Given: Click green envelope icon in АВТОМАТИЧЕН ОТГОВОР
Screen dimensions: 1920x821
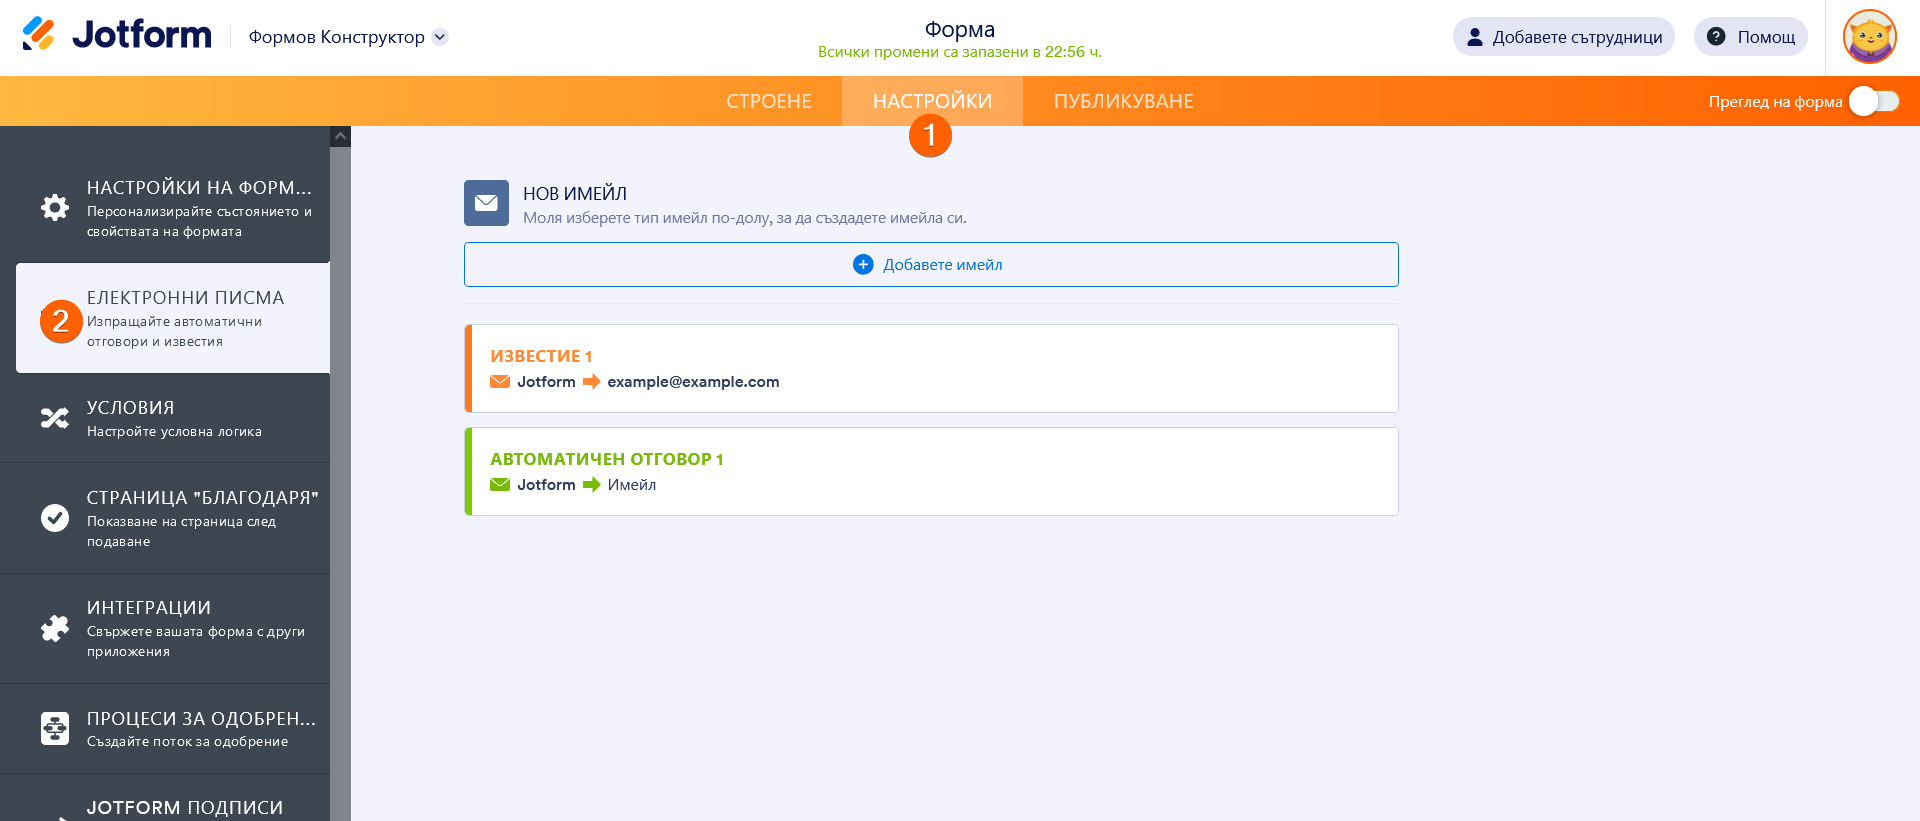Looking at the screenshot, I should [x=500, y=484].
